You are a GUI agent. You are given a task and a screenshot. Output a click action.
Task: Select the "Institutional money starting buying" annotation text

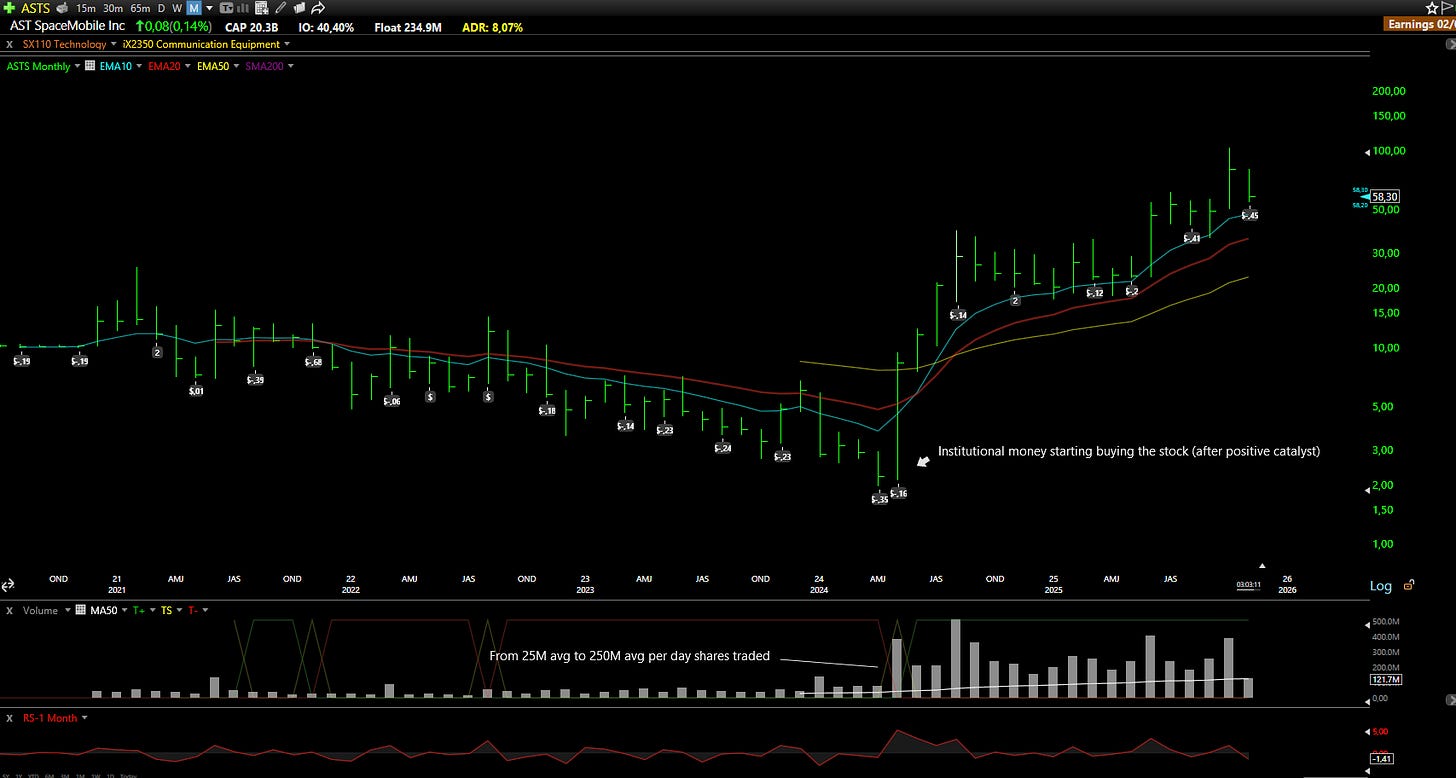point(1129,452)
